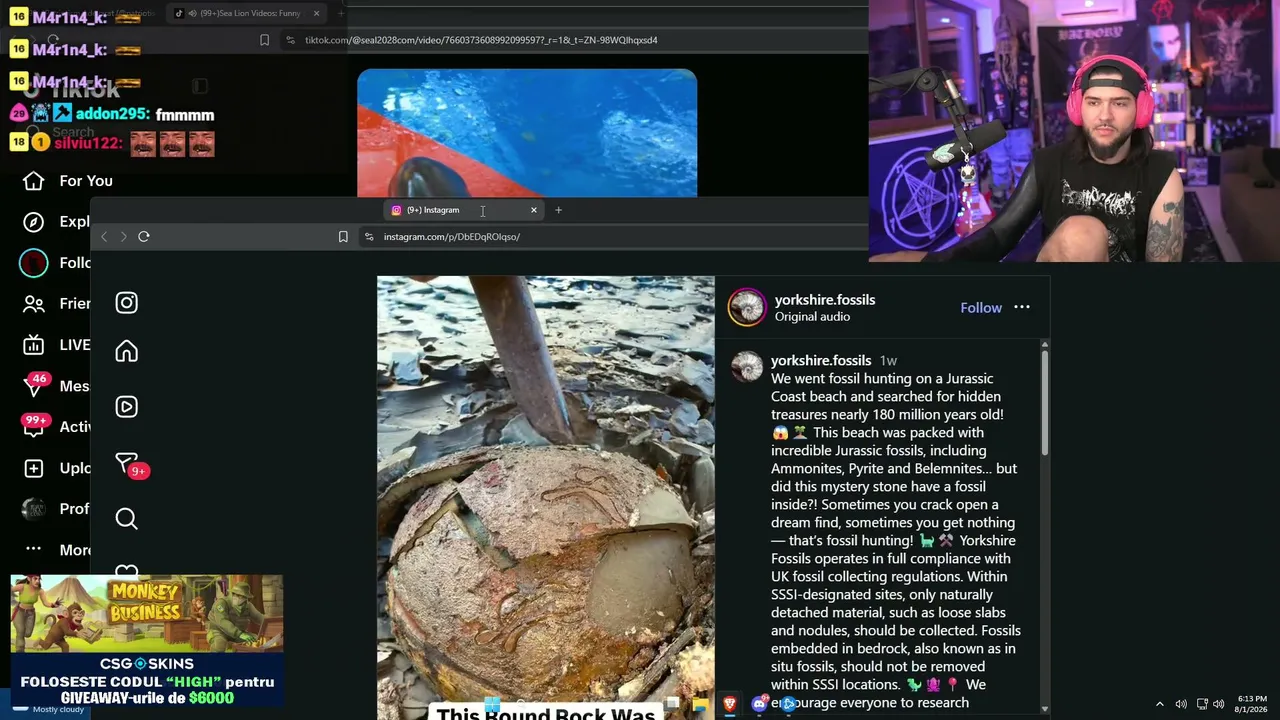Open a new tab beside Instagram tab
Viewport: 1280px width, 720px height.
[559, 210]
